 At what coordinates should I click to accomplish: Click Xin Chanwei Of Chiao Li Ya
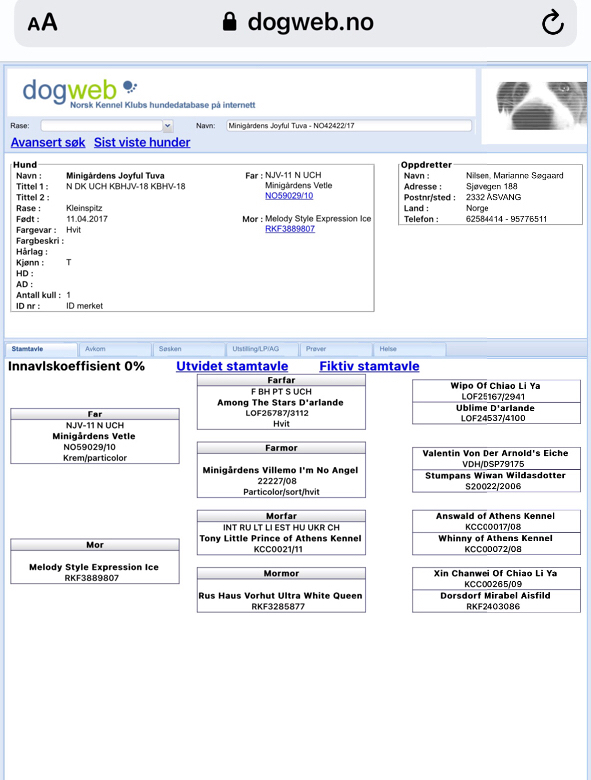pos(495,573)
